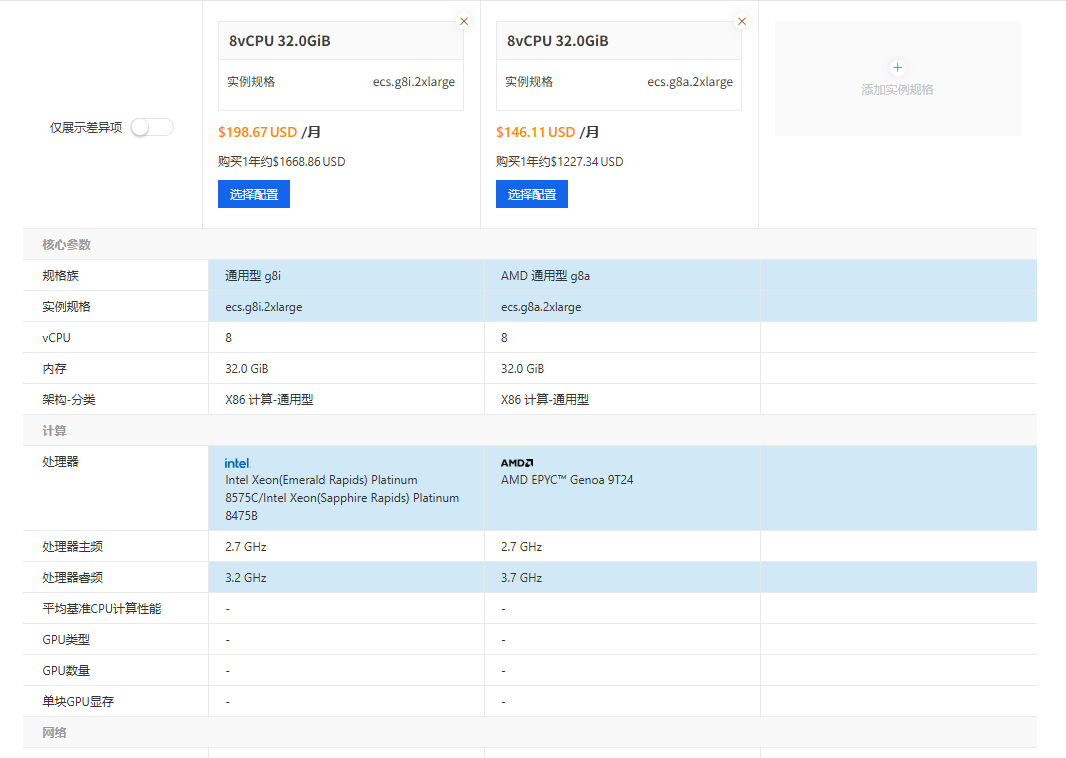Expand the 网络 section header
Viewport: 1066px width, 758px height.
click(54, 733)
